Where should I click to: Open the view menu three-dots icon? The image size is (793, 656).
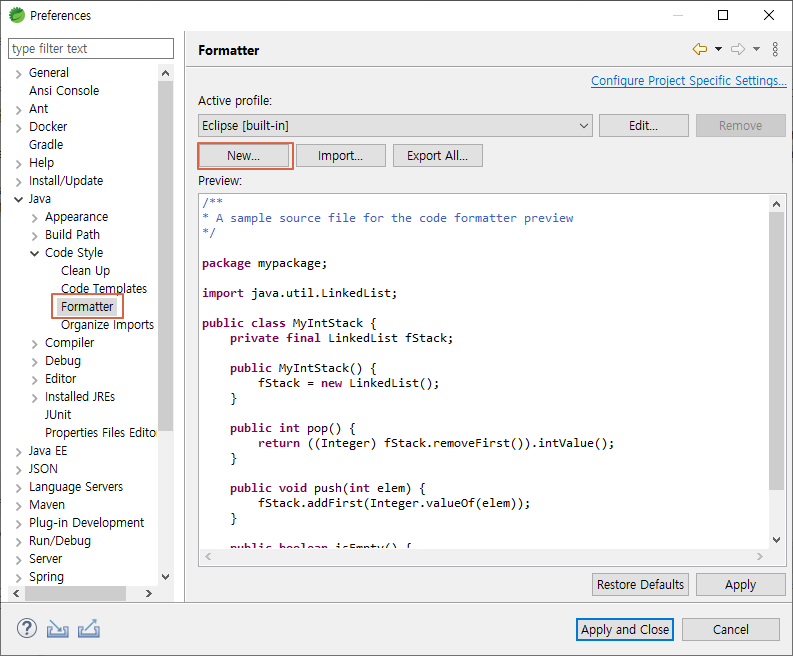click(x=775, y=49)
